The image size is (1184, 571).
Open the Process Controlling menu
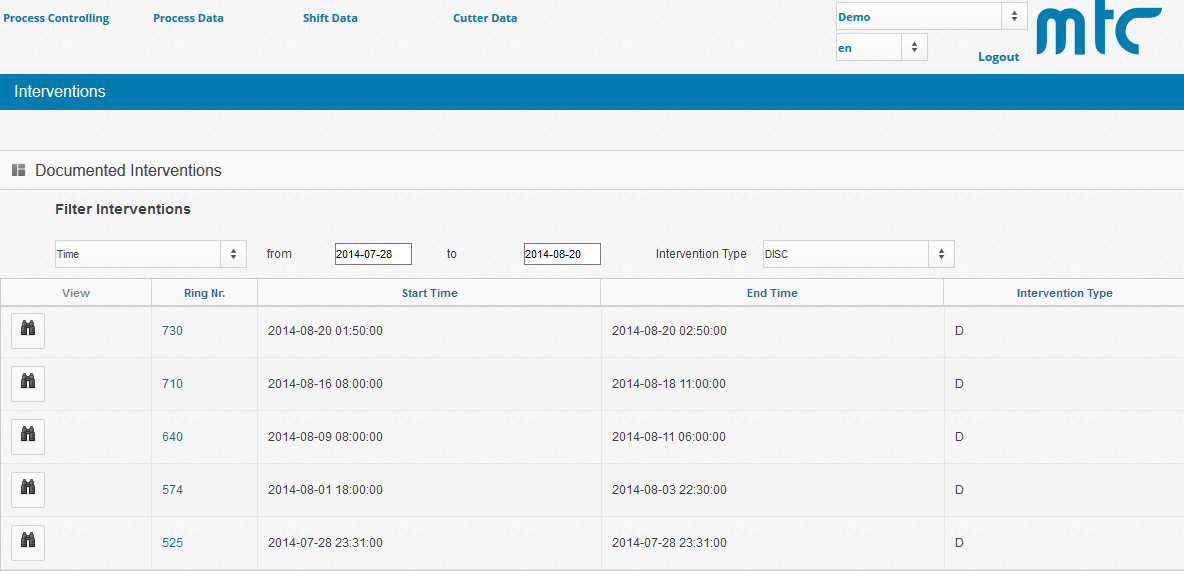coord(56,18)
